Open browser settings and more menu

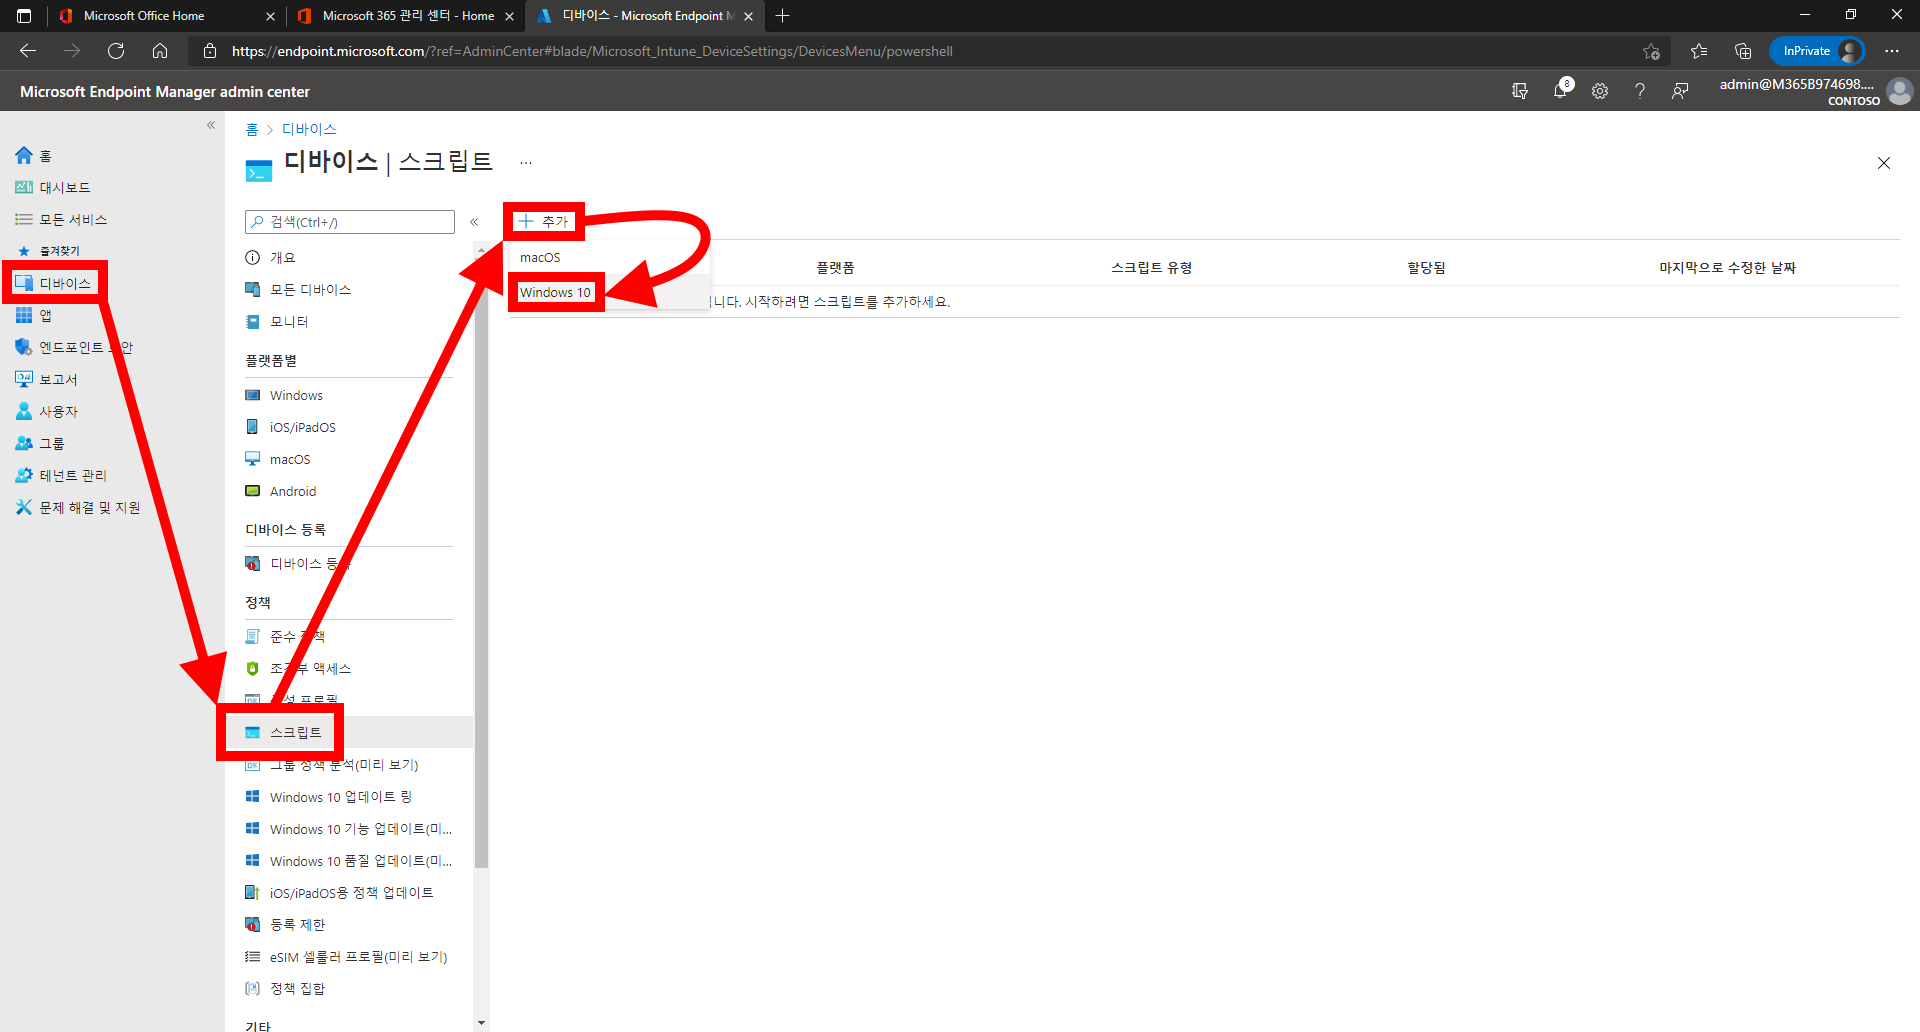coord(1892,51)
